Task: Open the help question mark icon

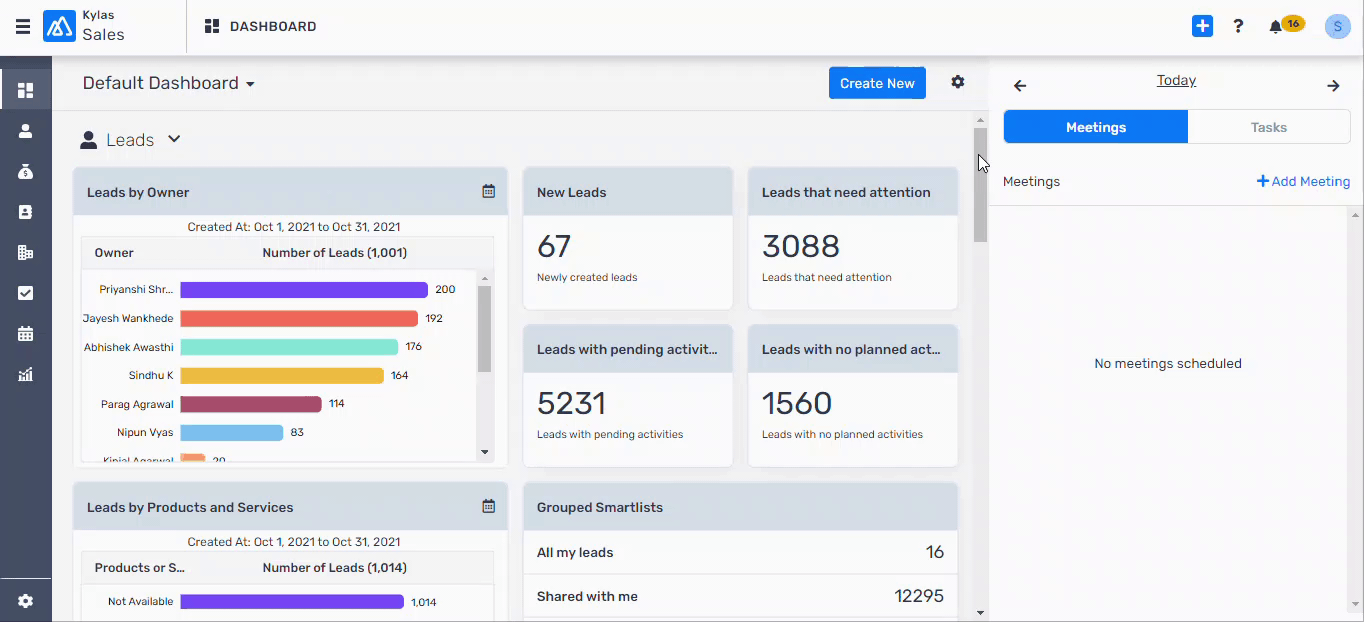Action: tap(1238, 25)
